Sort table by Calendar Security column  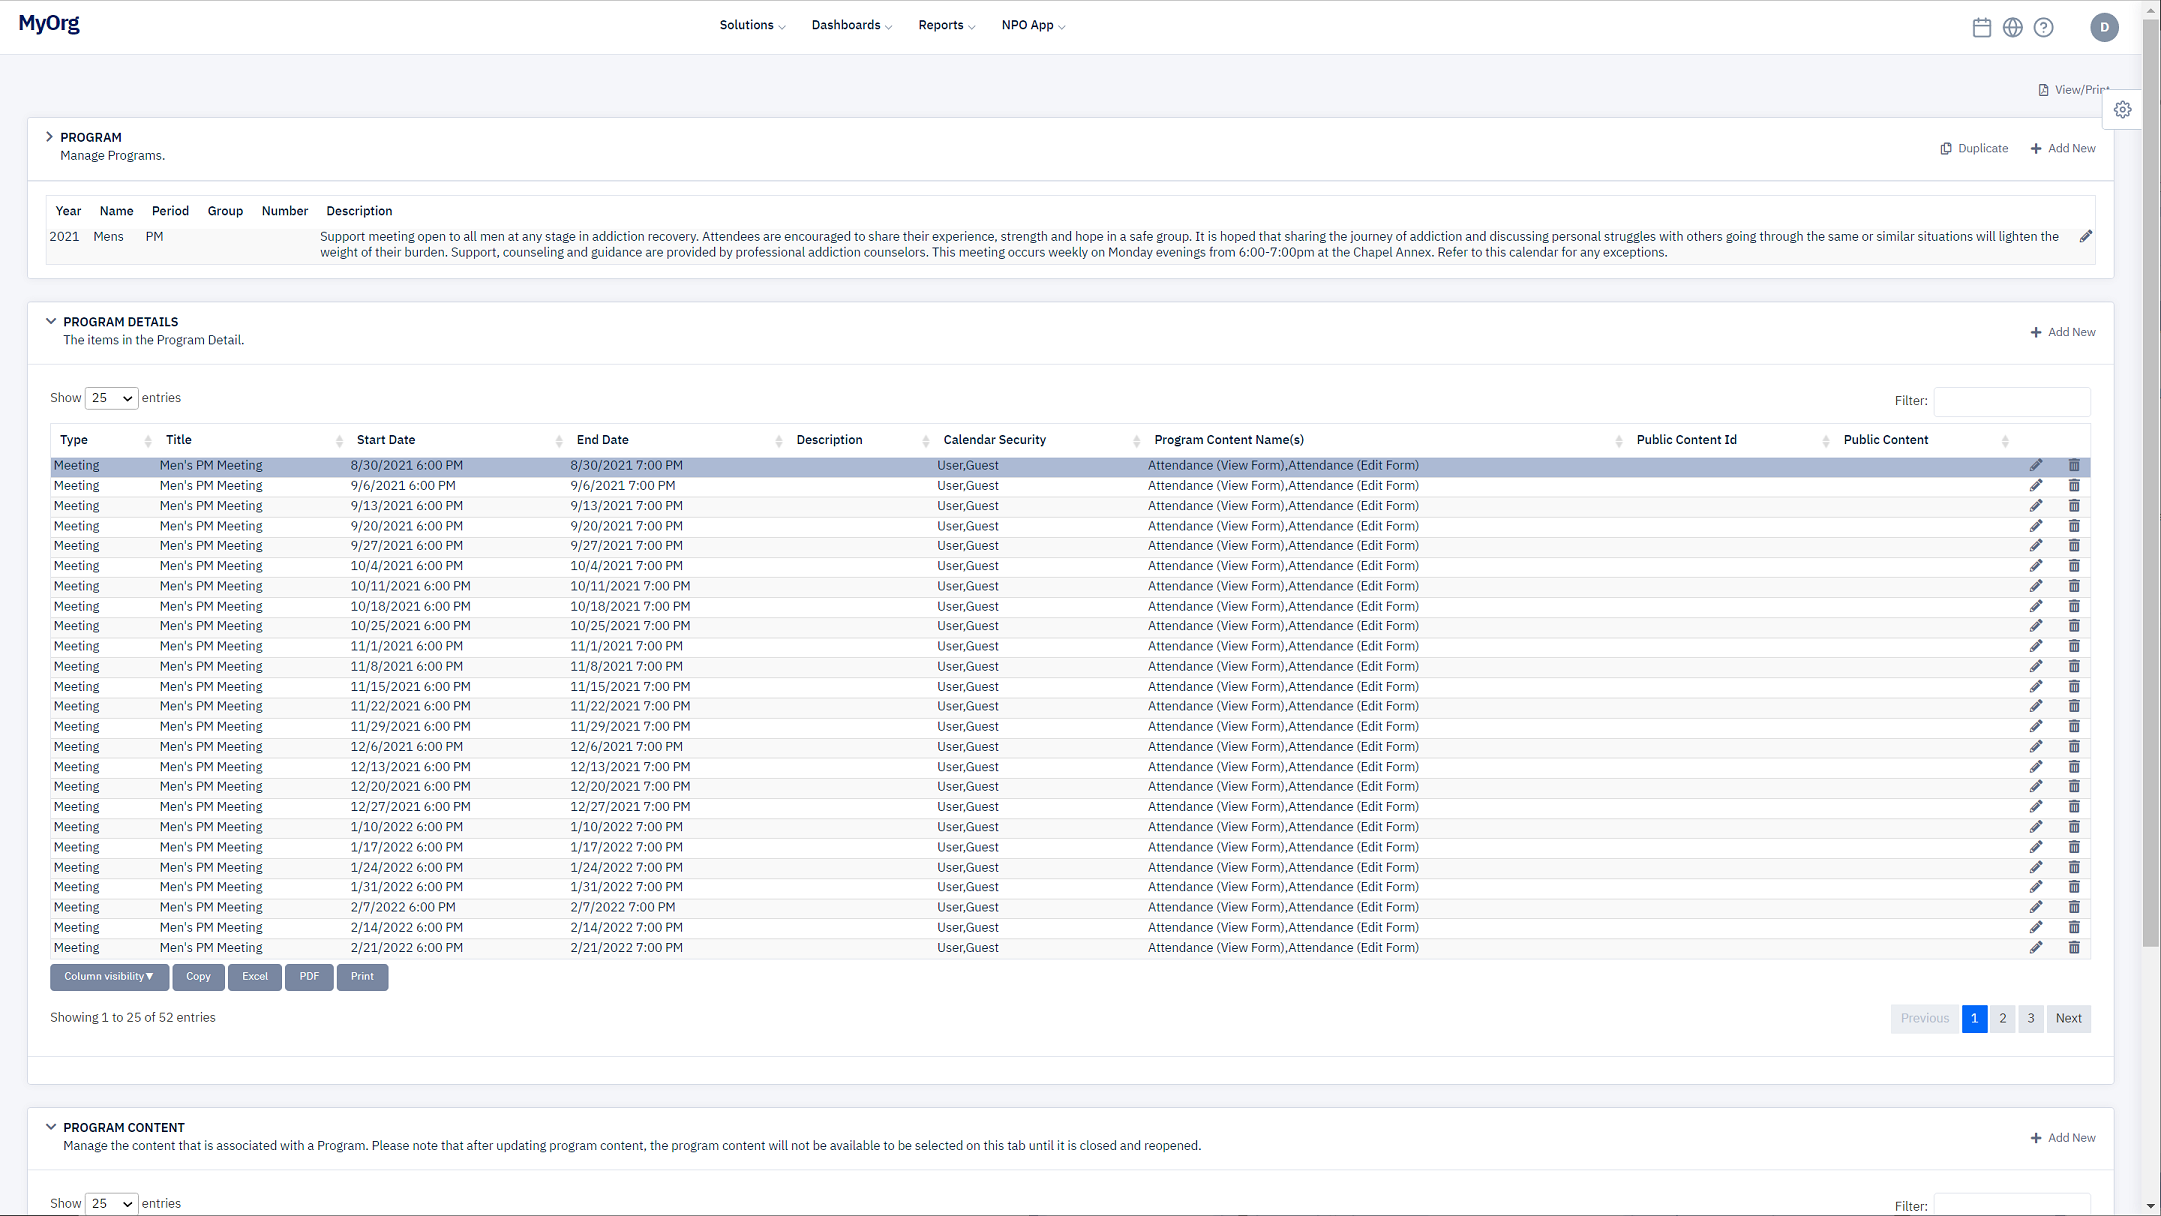click(x=1040, y=440)
